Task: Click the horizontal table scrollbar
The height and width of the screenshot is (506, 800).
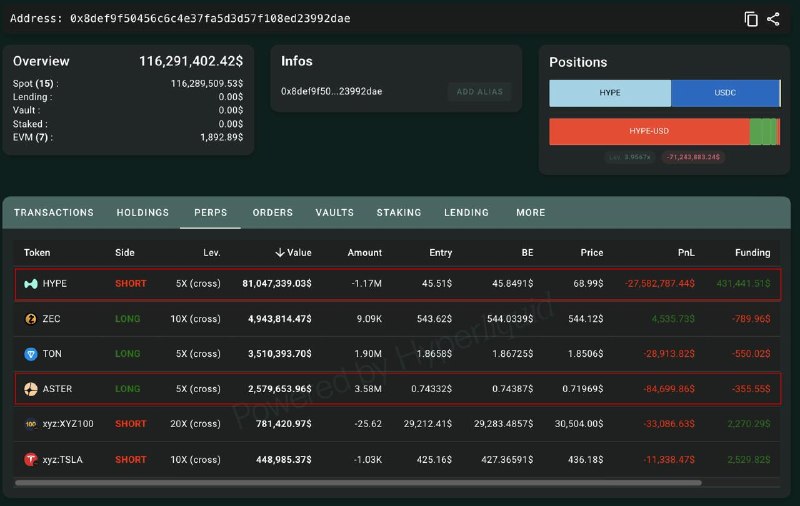Action: [x=358, y=483]
